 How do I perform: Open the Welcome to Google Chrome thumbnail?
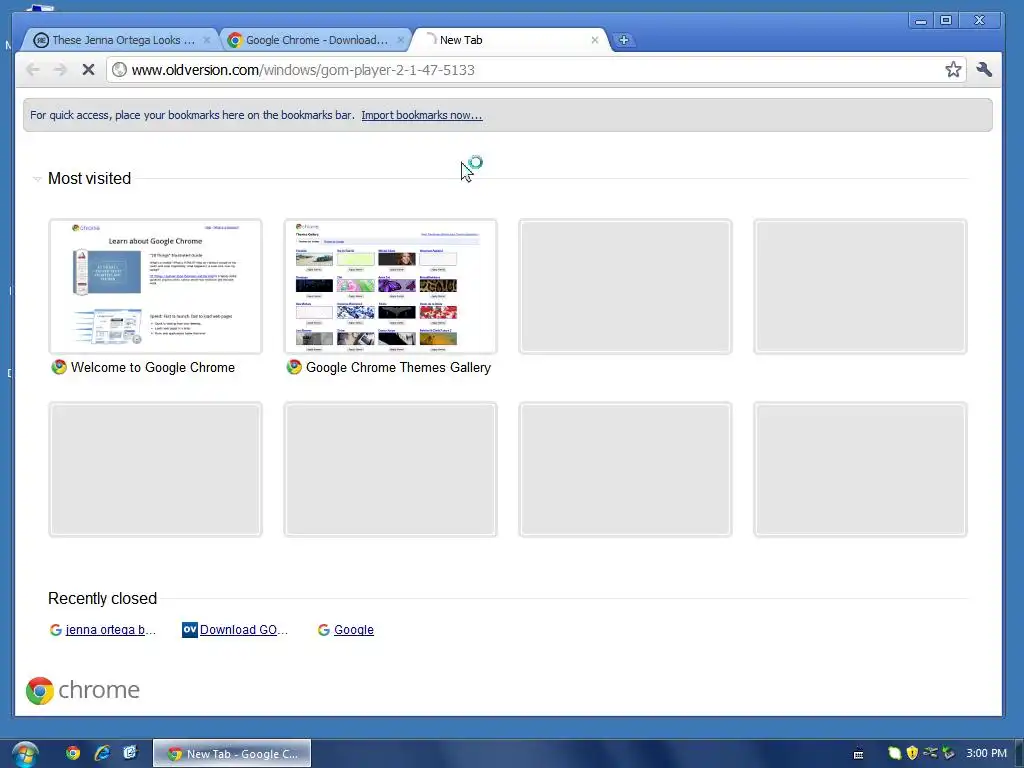click(155, 287)
